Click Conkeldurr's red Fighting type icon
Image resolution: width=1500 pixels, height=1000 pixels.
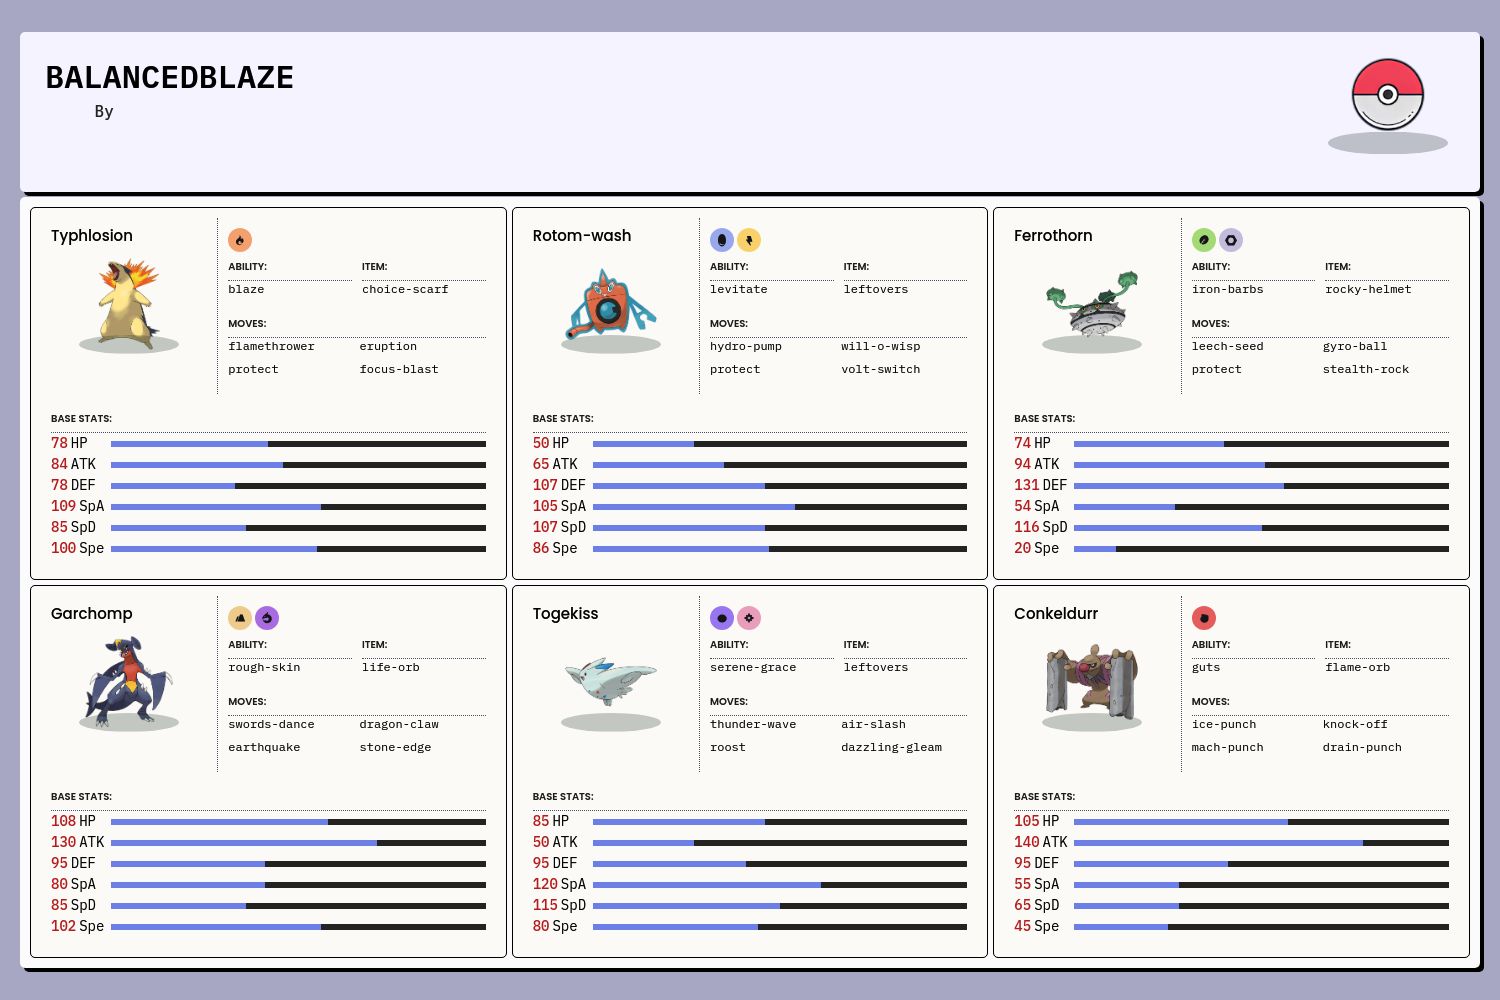point(1203,618)
